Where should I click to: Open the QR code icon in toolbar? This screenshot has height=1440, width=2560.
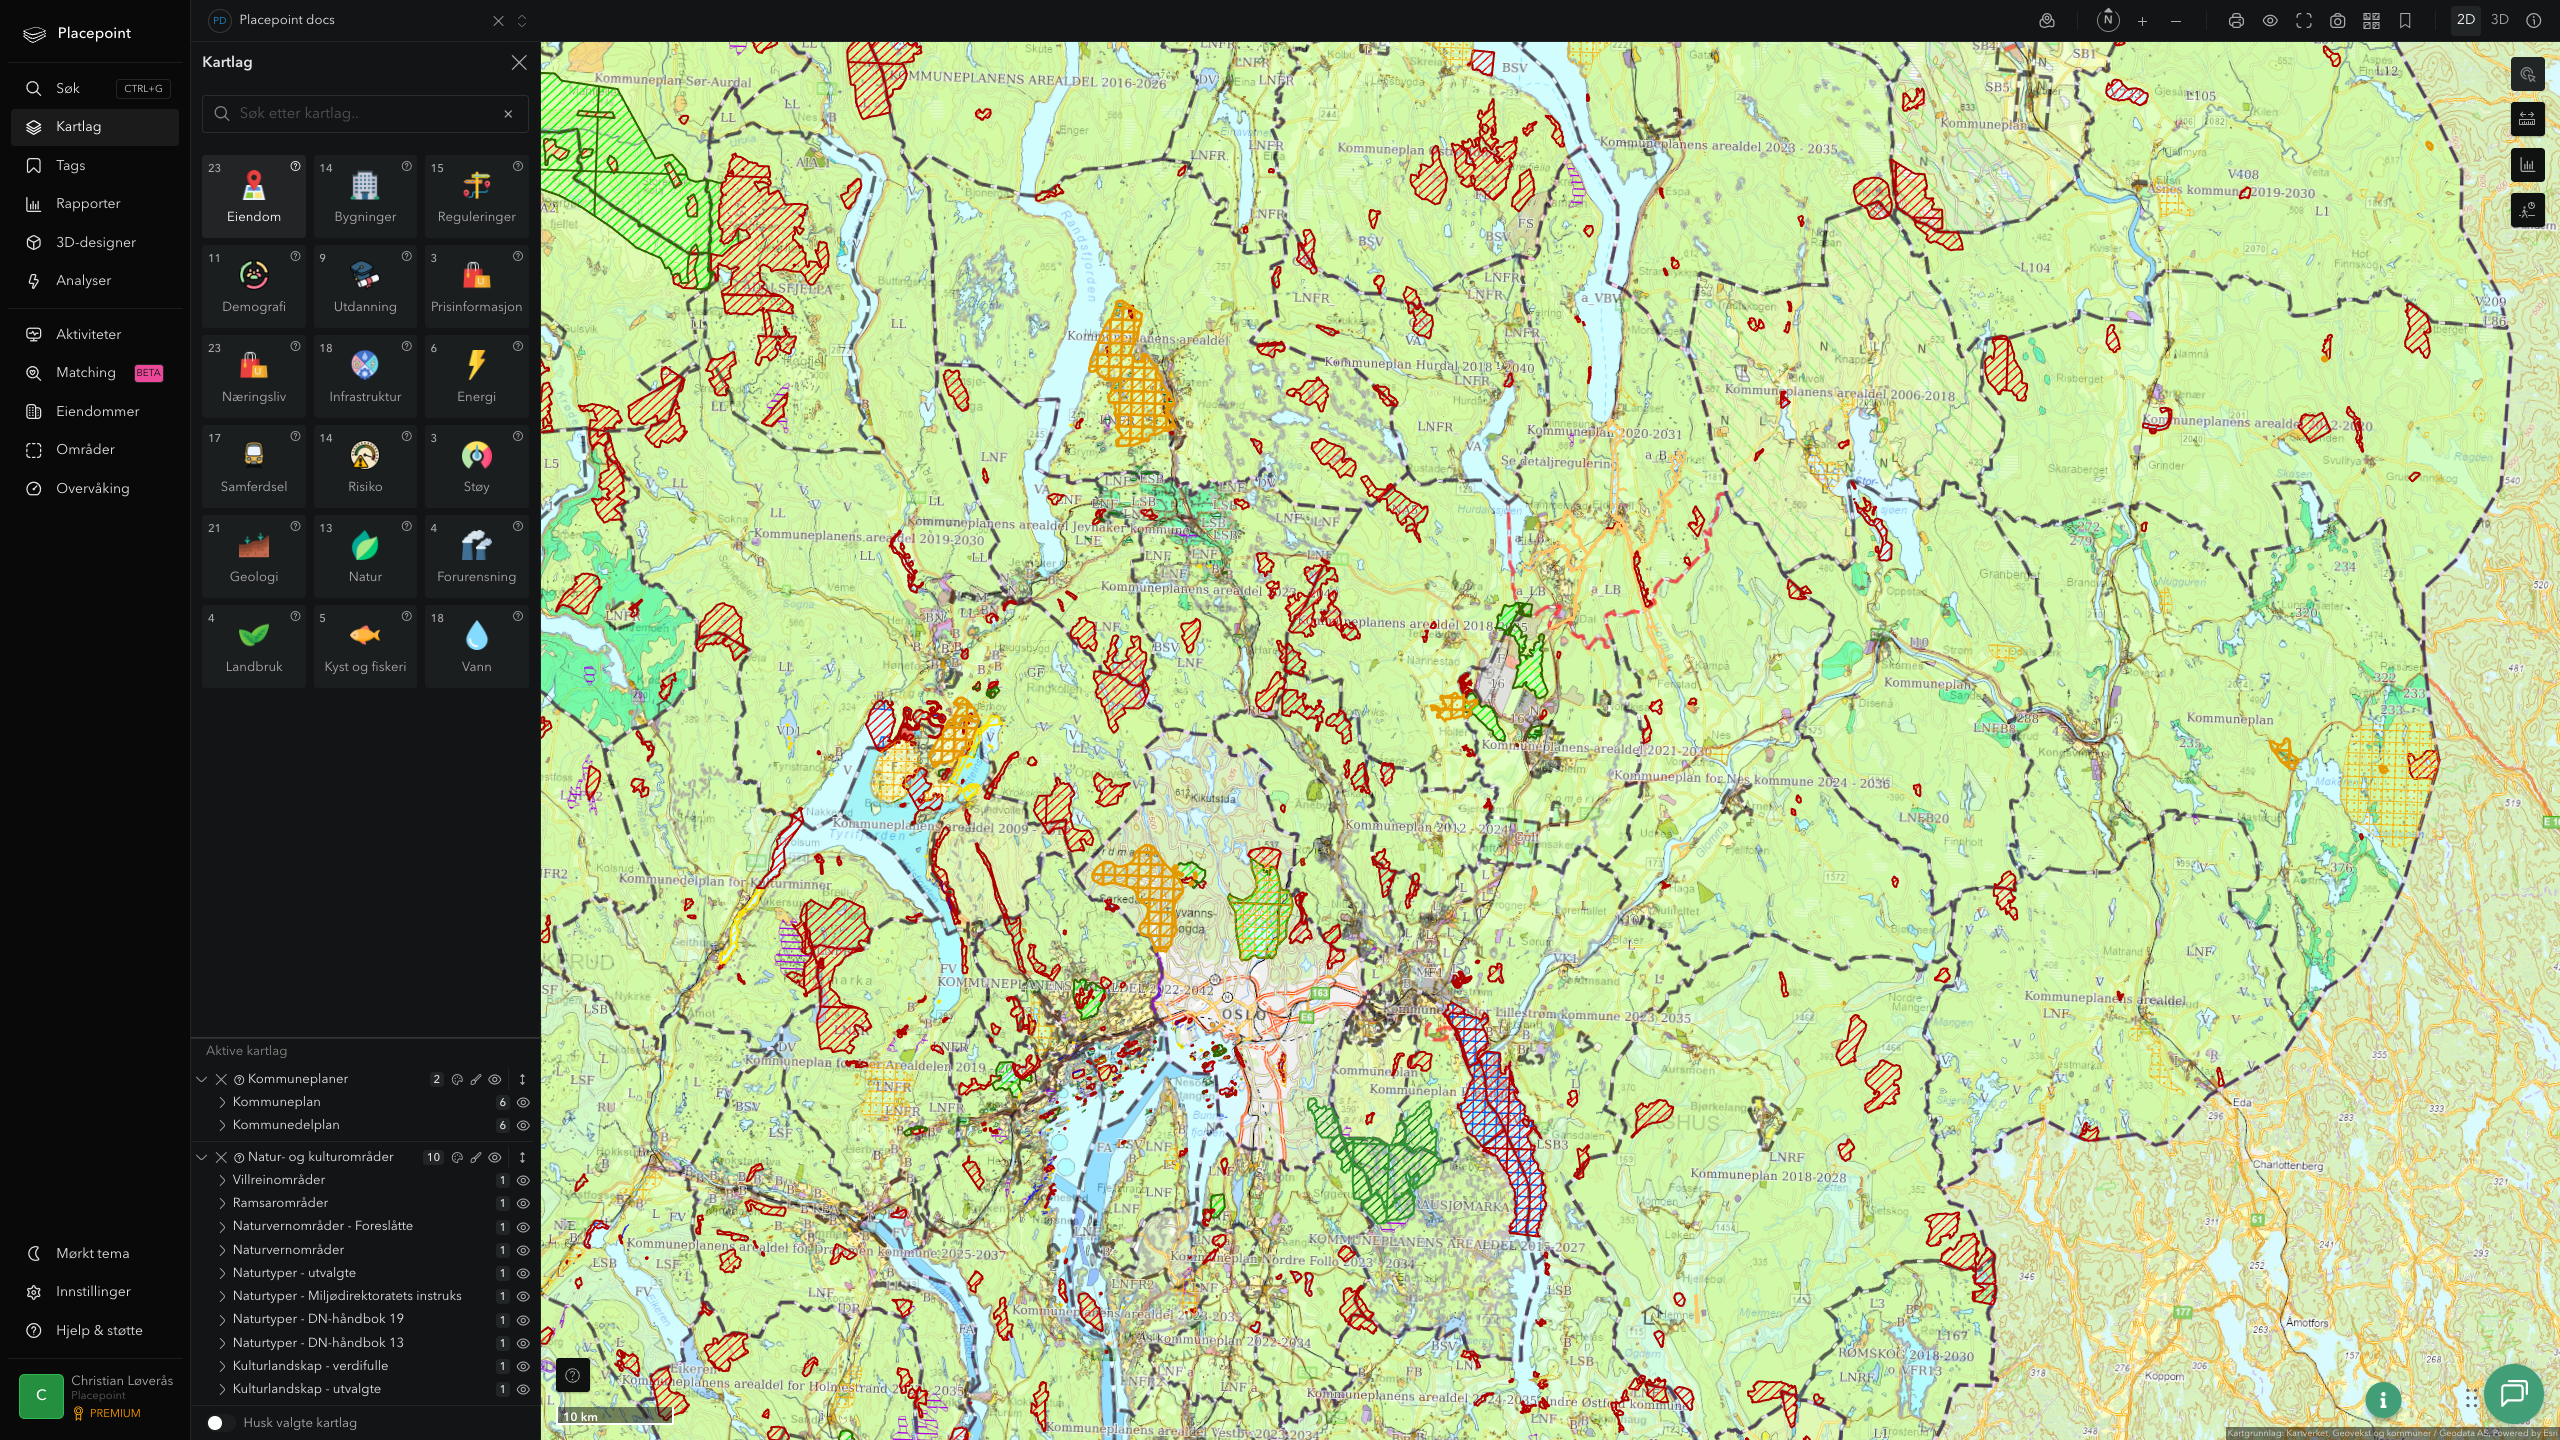pos(2371,21)
